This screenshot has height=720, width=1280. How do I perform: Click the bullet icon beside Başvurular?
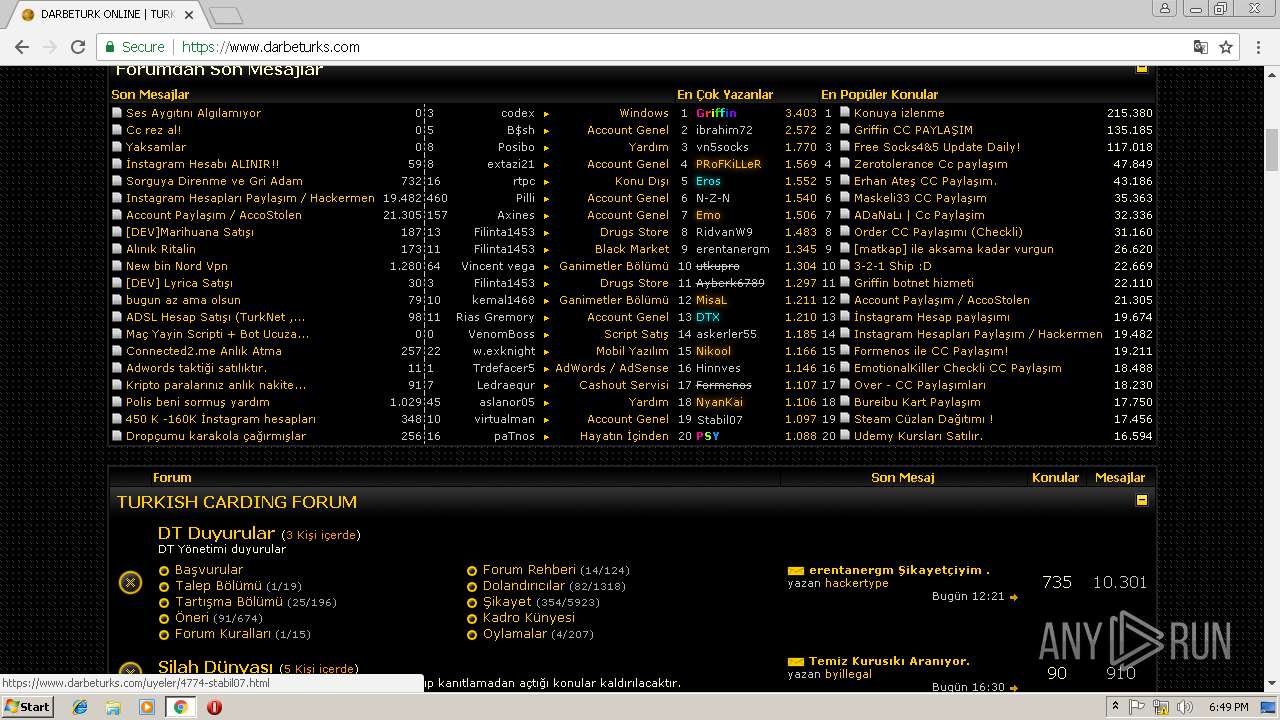point(164,571)
